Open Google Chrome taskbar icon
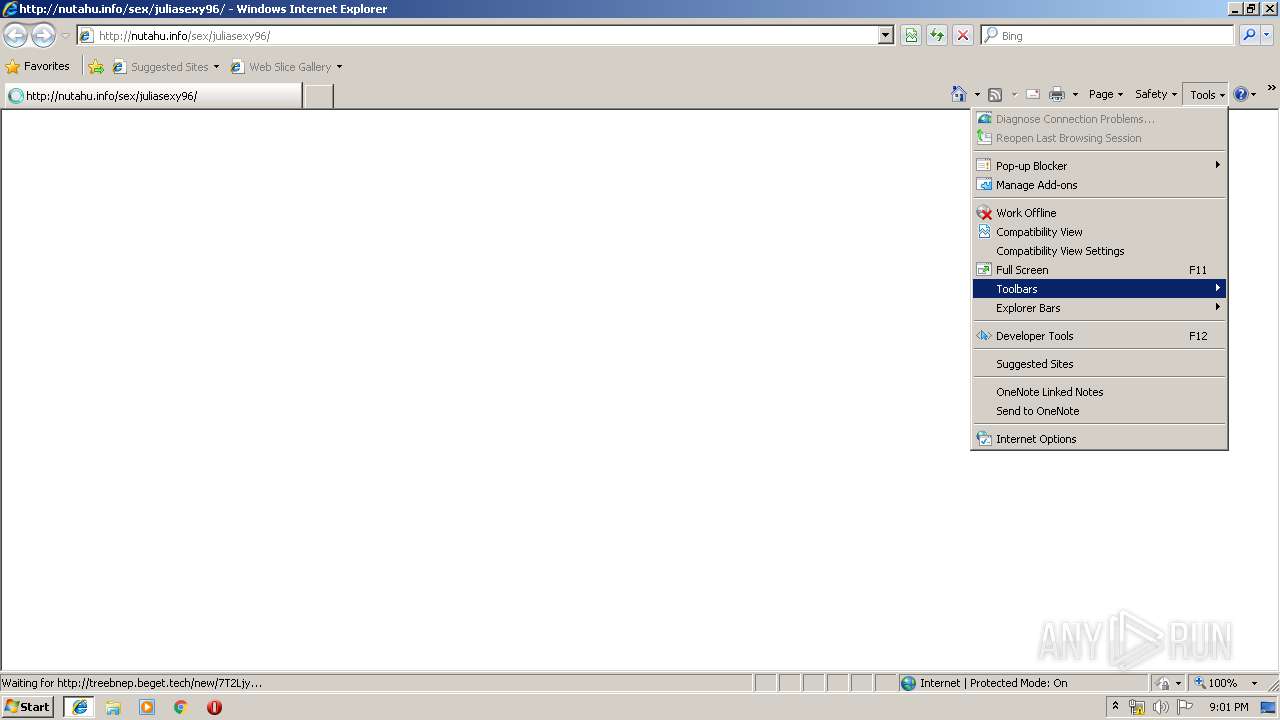 coord(181,707)
